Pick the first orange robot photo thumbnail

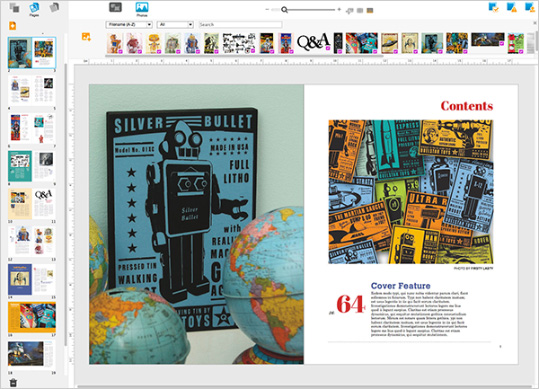click(115, 43)
